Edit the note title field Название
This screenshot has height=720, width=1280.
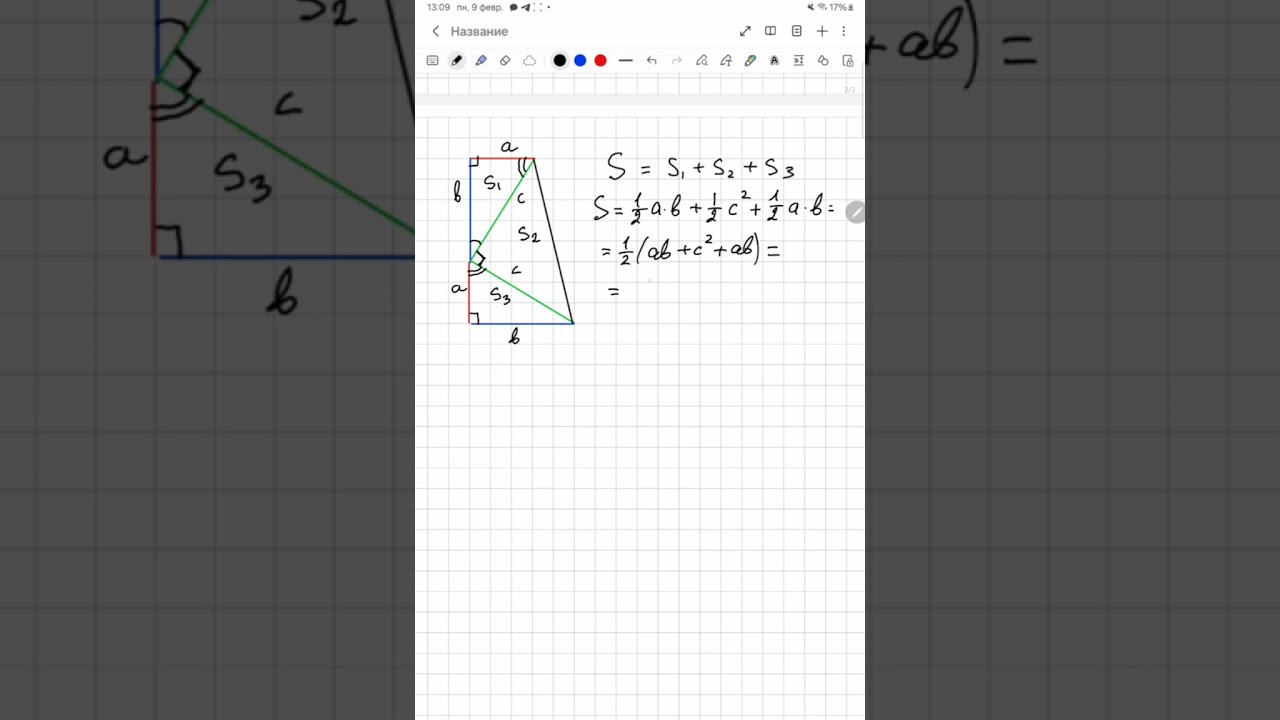tap(479, 32)
